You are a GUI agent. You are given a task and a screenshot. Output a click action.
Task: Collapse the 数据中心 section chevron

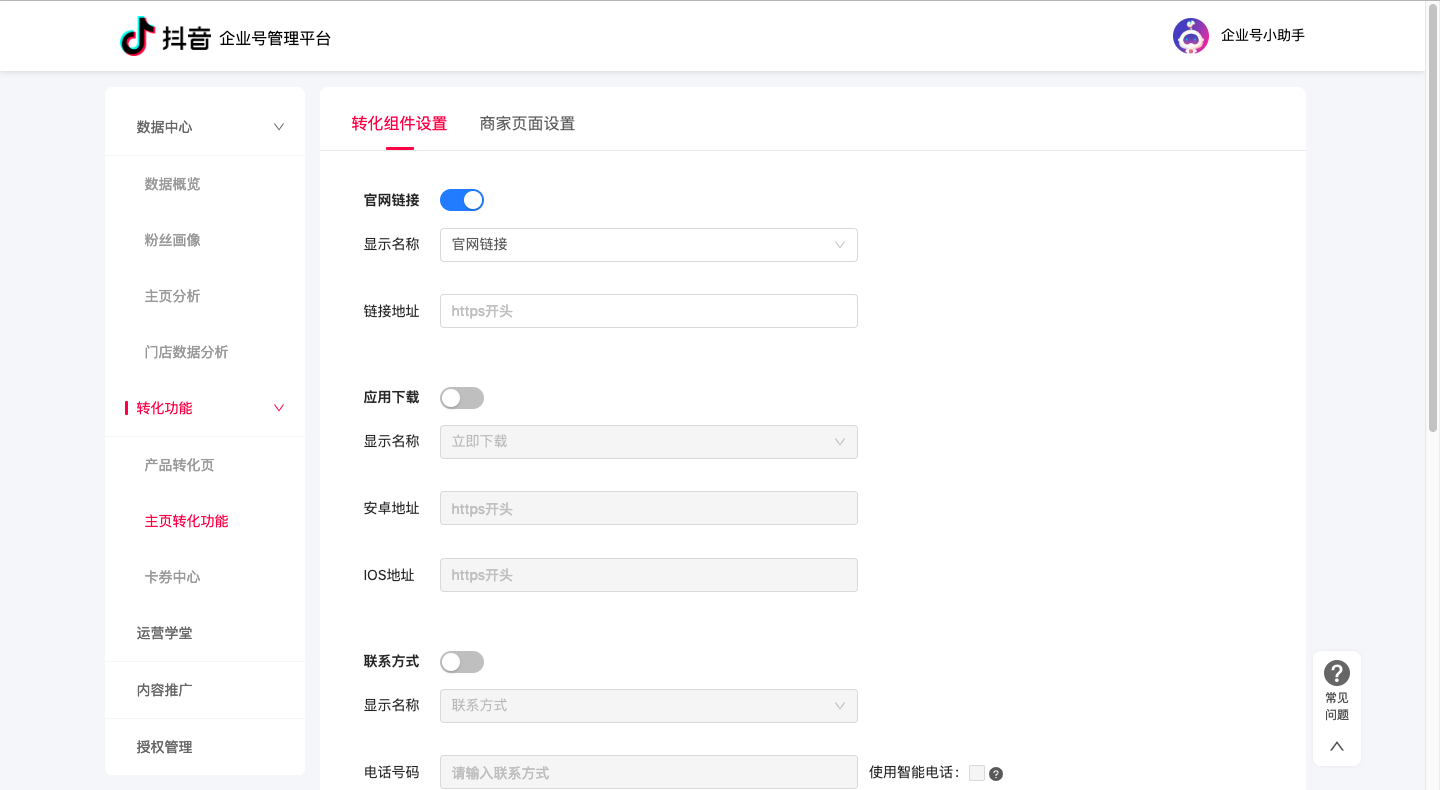(x=278, y=126)
